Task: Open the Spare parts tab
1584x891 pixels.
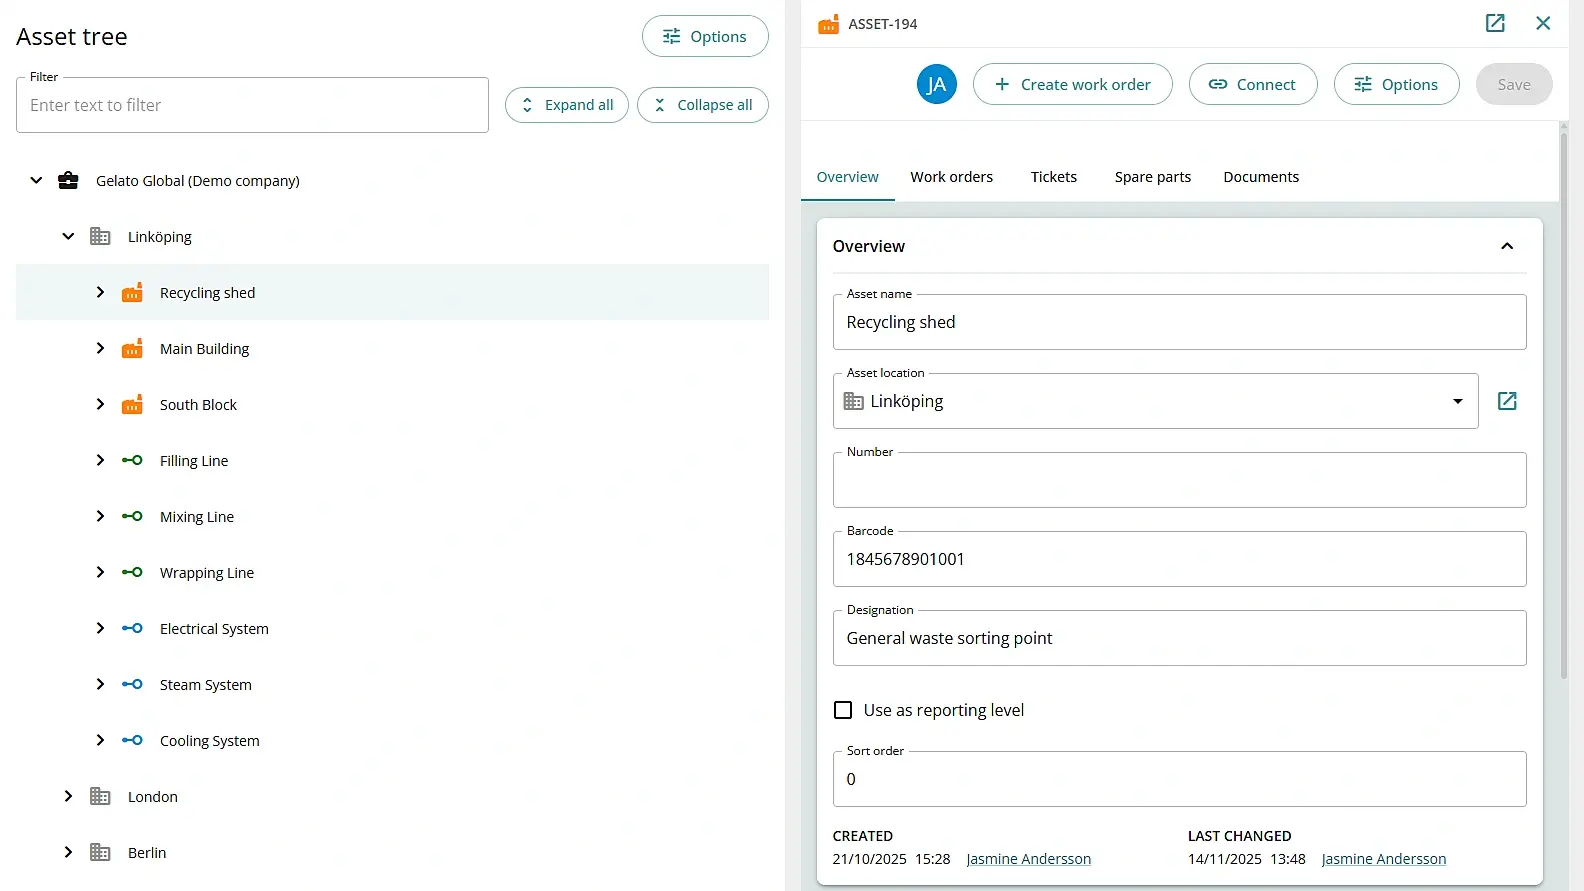Action: pos(1153,177)
